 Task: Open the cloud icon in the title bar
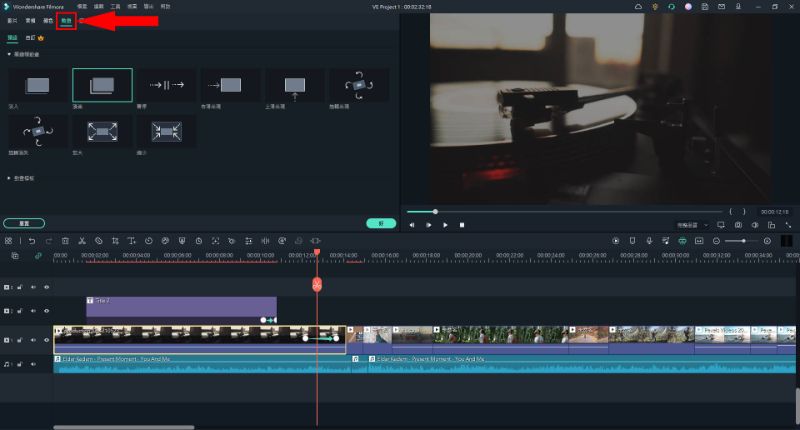[x=638, y=7]
